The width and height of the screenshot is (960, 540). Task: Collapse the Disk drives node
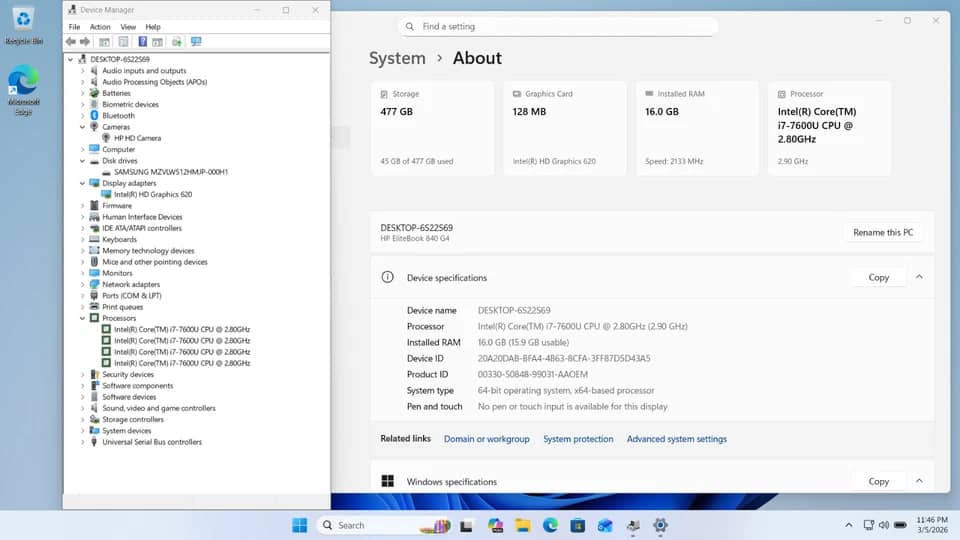(x=83, y=161)
